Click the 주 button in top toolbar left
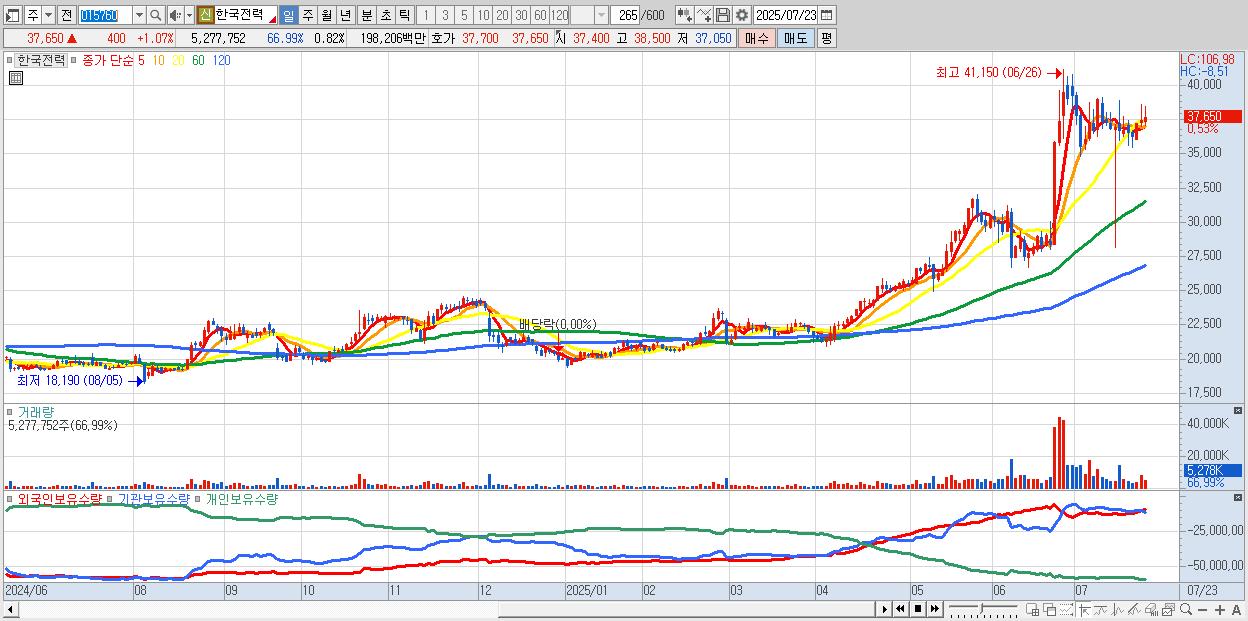Viewport: 1248px width, 621px height. coord(33,15)
